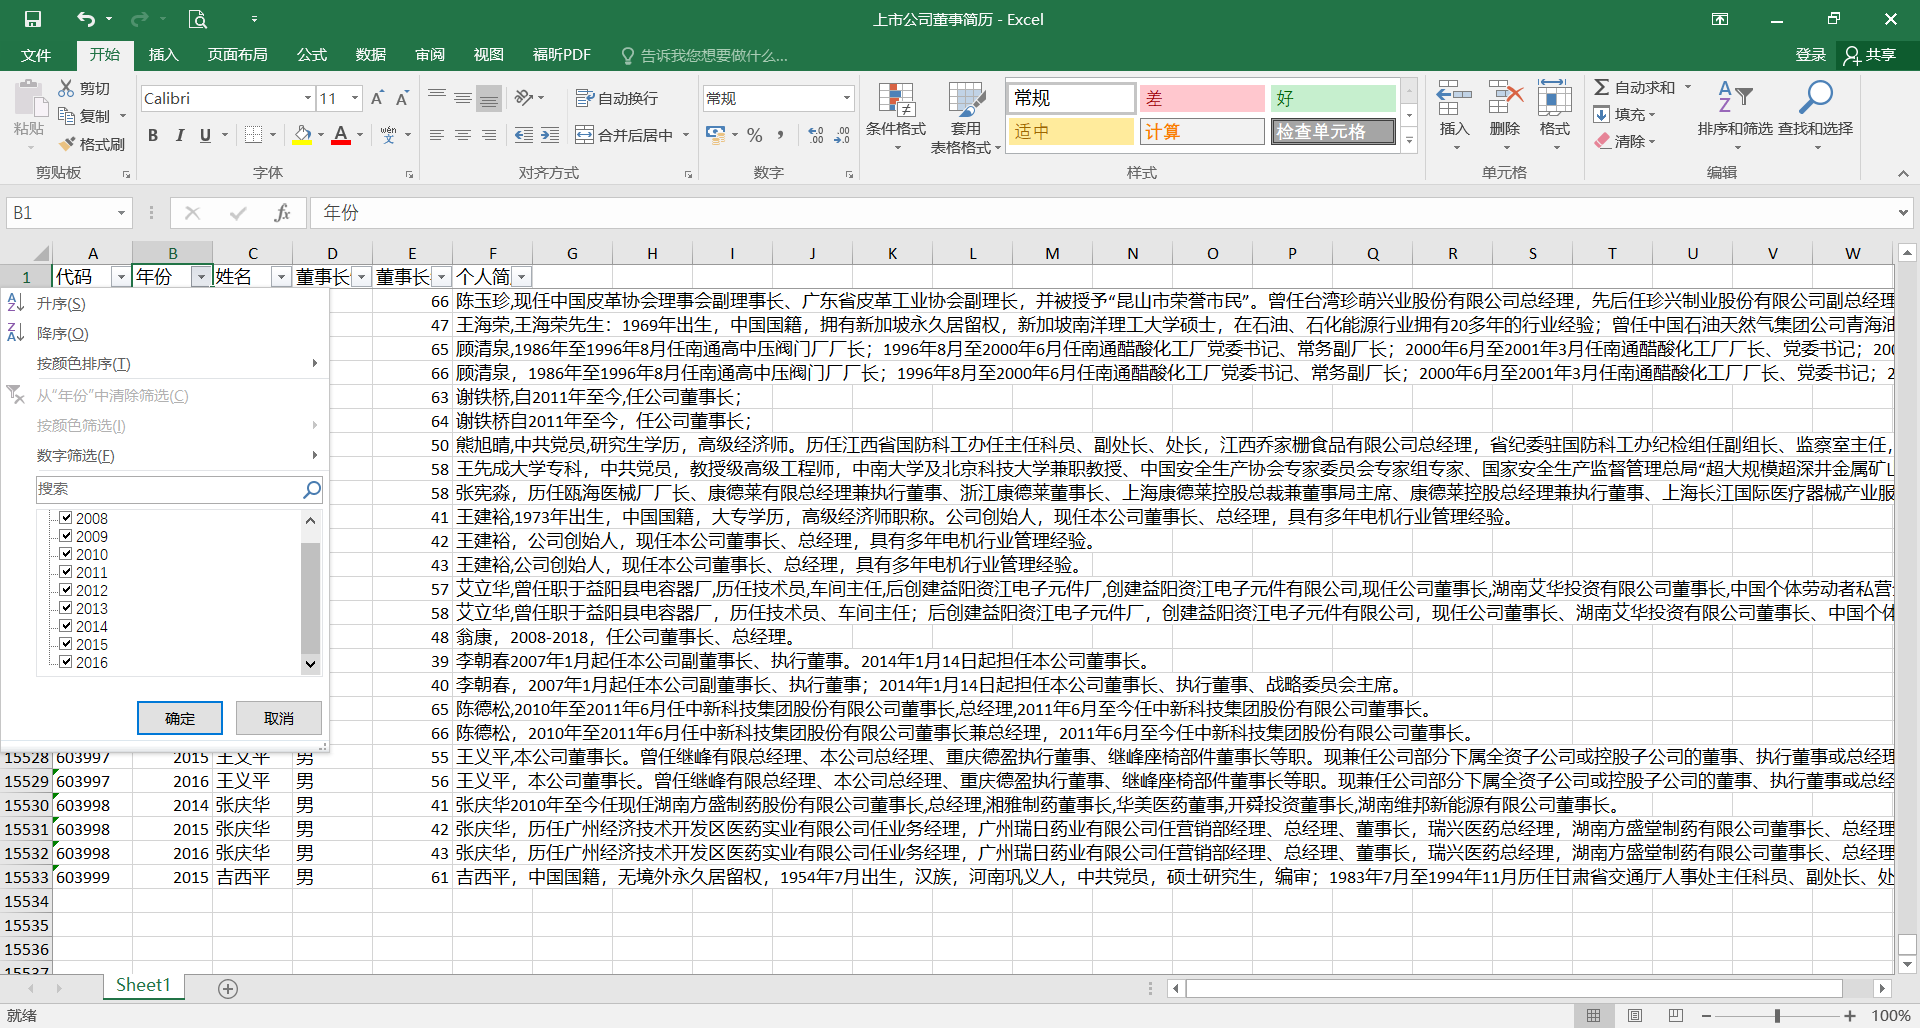The width and height of the screenshot is (1920, 1028).
Task: Uncheck the 2010 filter checkbox
Action: click(66, 554)
